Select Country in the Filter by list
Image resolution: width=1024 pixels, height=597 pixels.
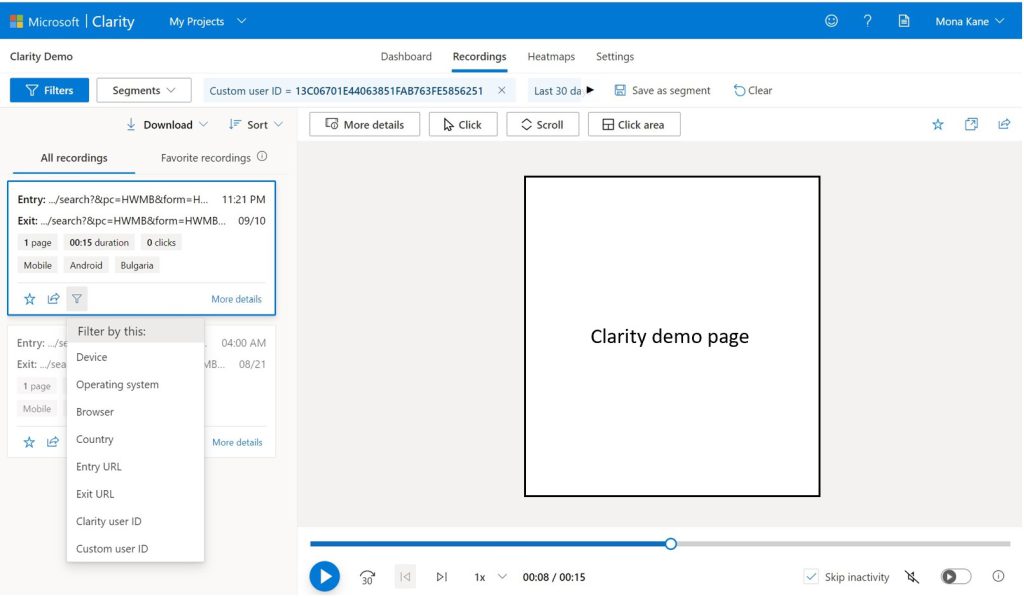click(95, 439)
